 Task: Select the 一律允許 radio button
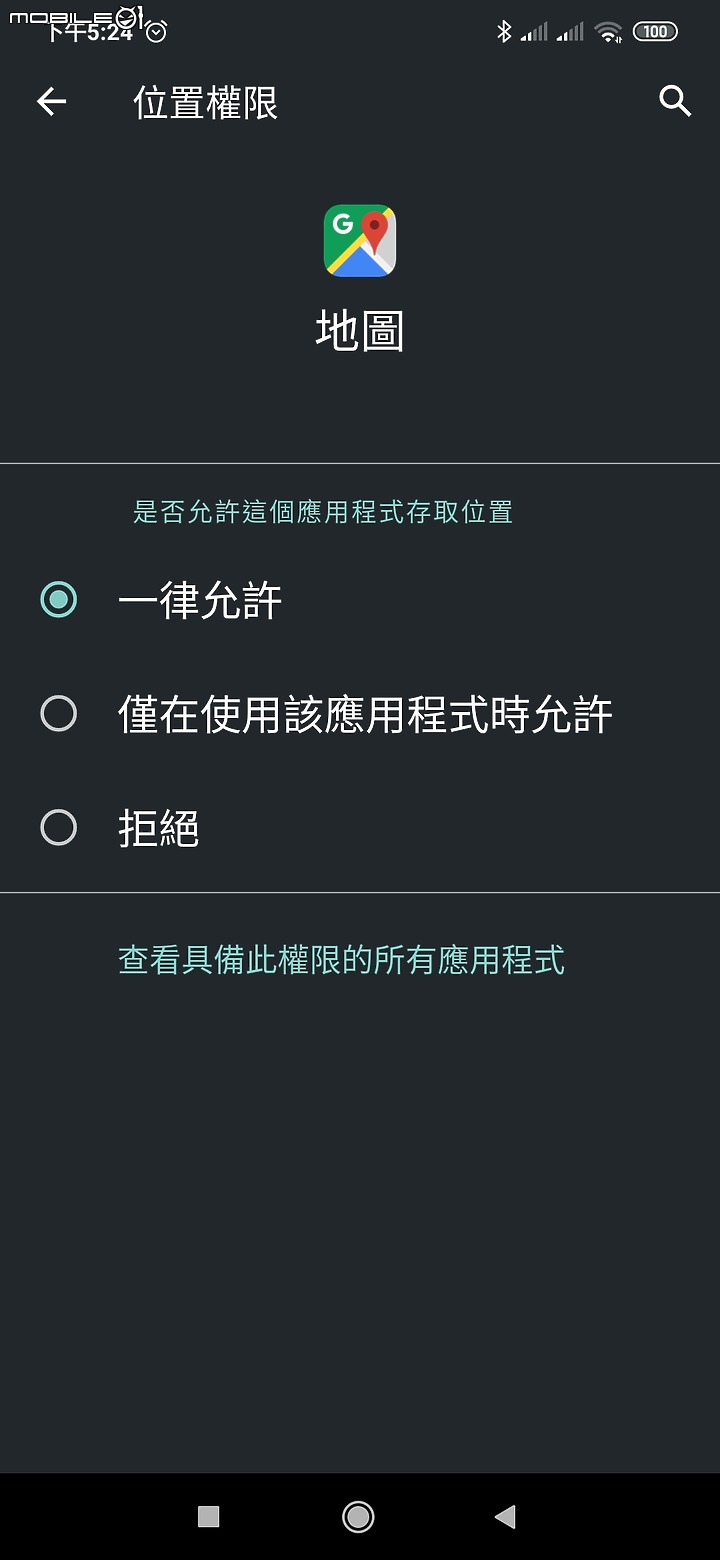pyautogui.click(x=58, y=599)
